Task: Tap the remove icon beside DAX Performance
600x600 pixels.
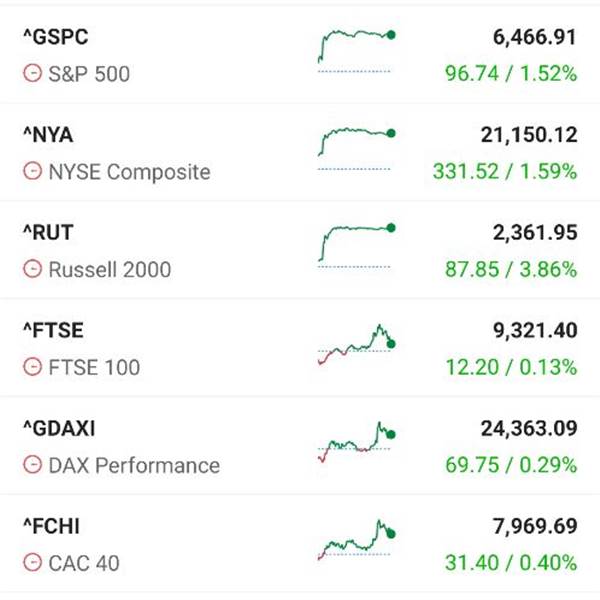Action: pos(33,465)
